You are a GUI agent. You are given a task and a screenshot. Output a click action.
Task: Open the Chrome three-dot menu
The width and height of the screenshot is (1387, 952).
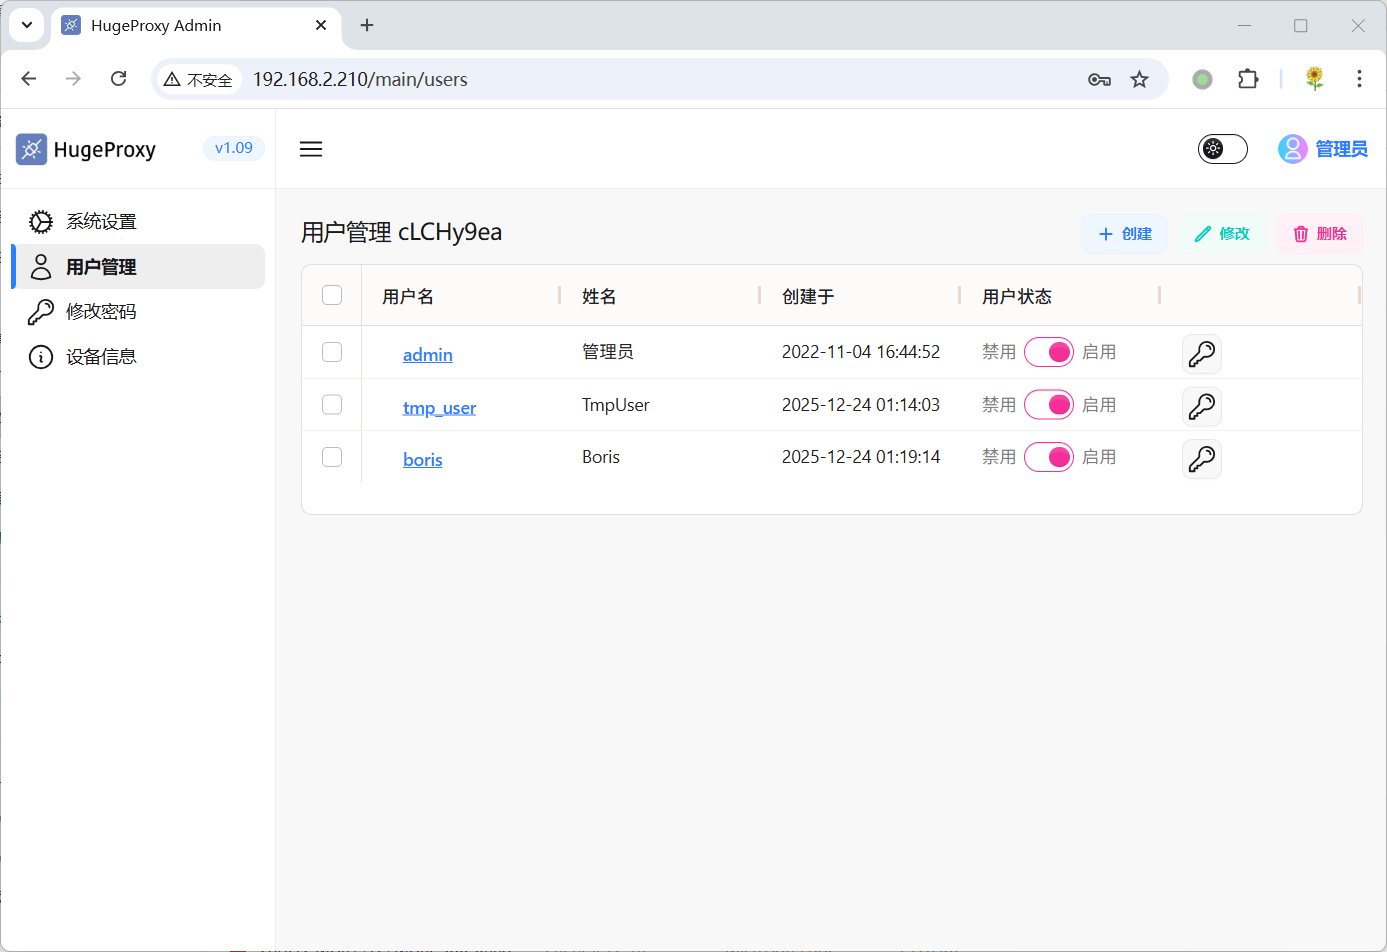[1358, 79]
